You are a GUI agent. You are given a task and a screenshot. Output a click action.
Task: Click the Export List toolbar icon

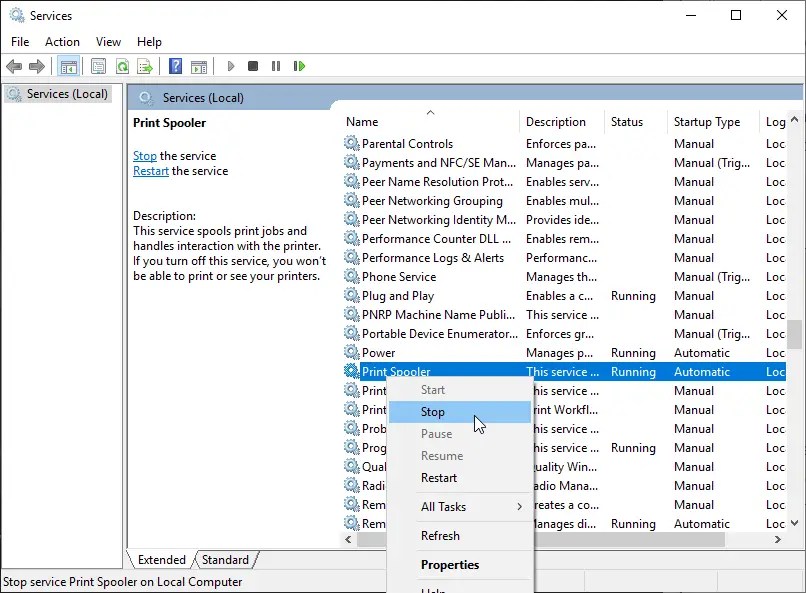145,66
